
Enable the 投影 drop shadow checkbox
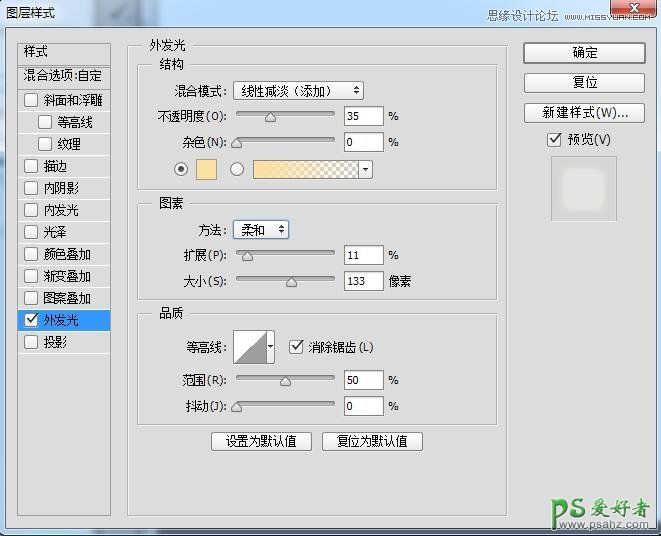pyautogui.click(x=31, y=342)
